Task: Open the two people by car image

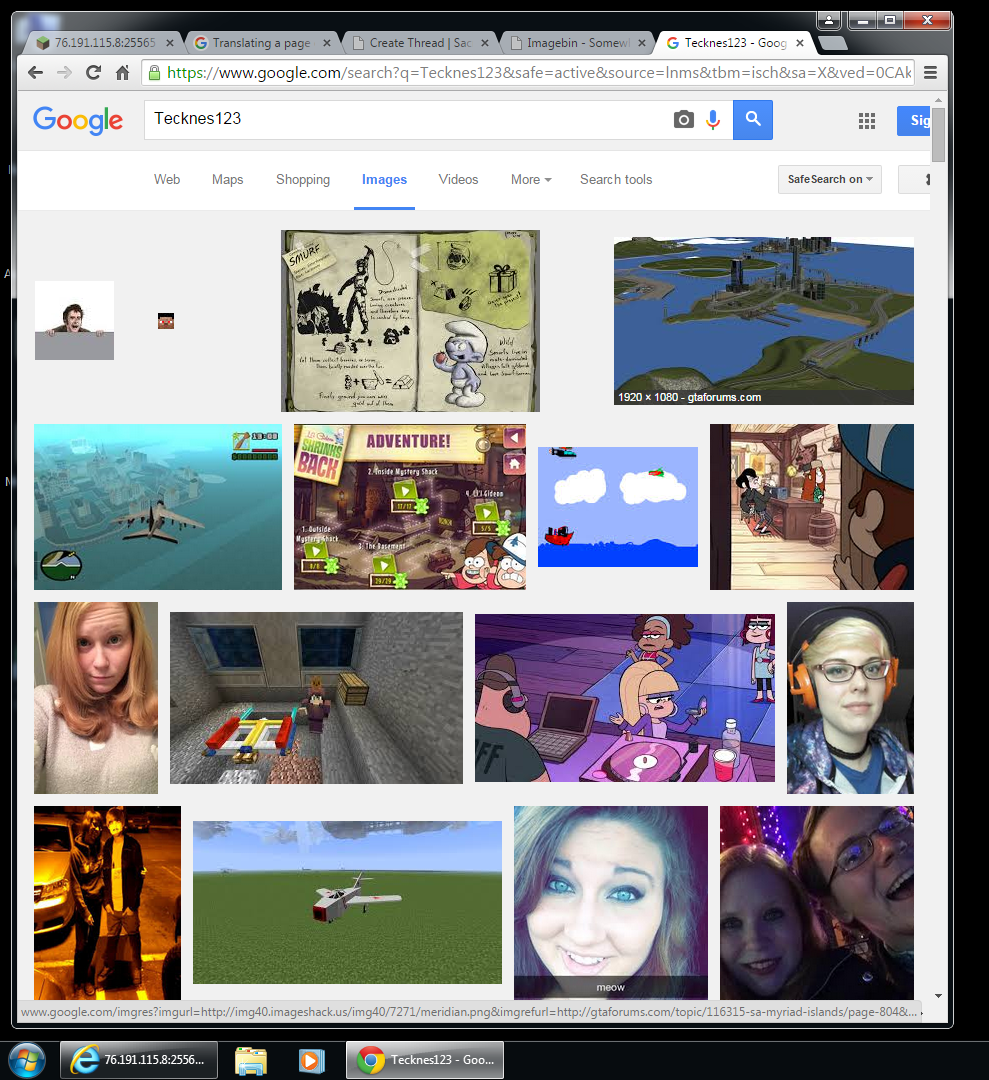Action: pyautogui.click(x=107, y=902)
